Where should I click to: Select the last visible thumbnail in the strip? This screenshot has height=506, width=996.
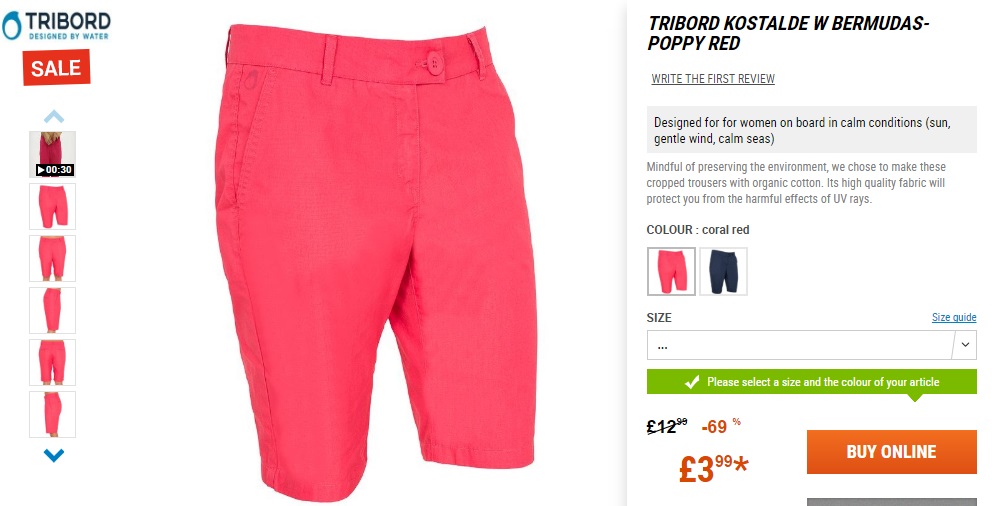tap(53, 415)
